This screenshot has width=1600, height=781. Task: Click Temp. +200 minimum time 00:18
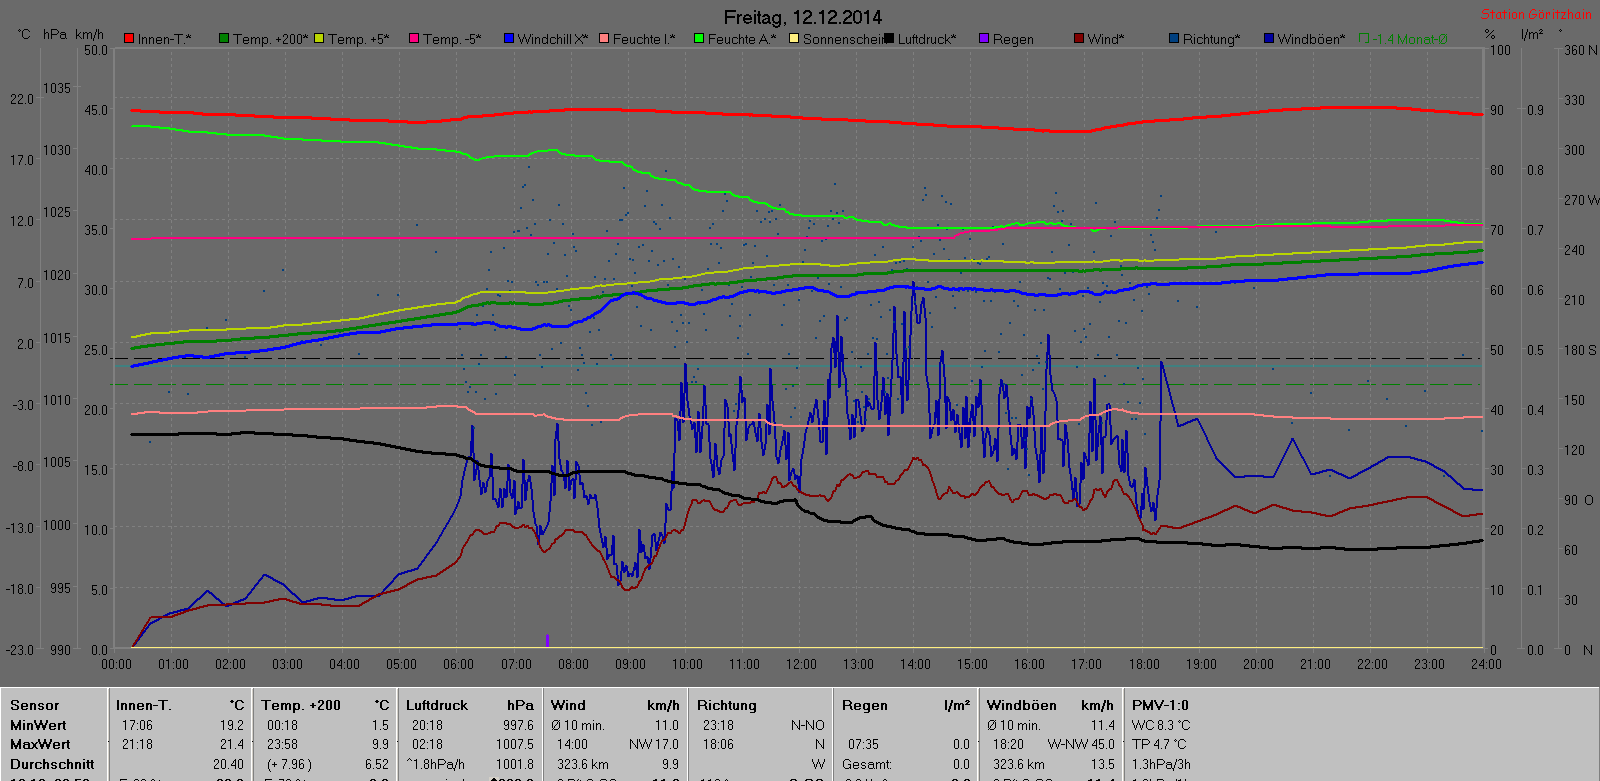[x=282, y=725]
